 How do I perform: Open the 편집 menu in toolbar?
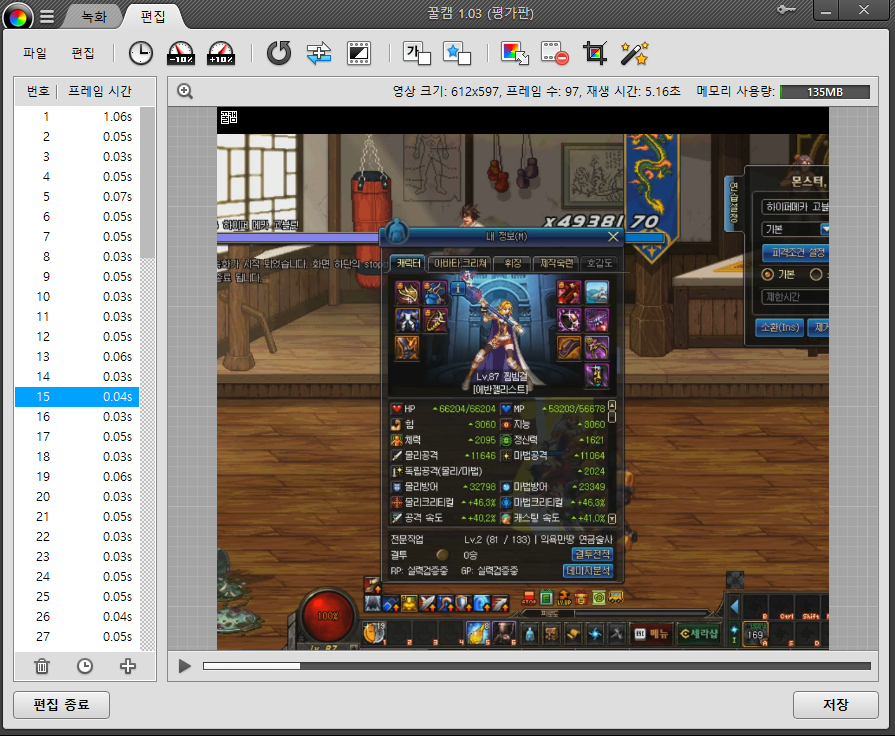click(x=83, y=53)
